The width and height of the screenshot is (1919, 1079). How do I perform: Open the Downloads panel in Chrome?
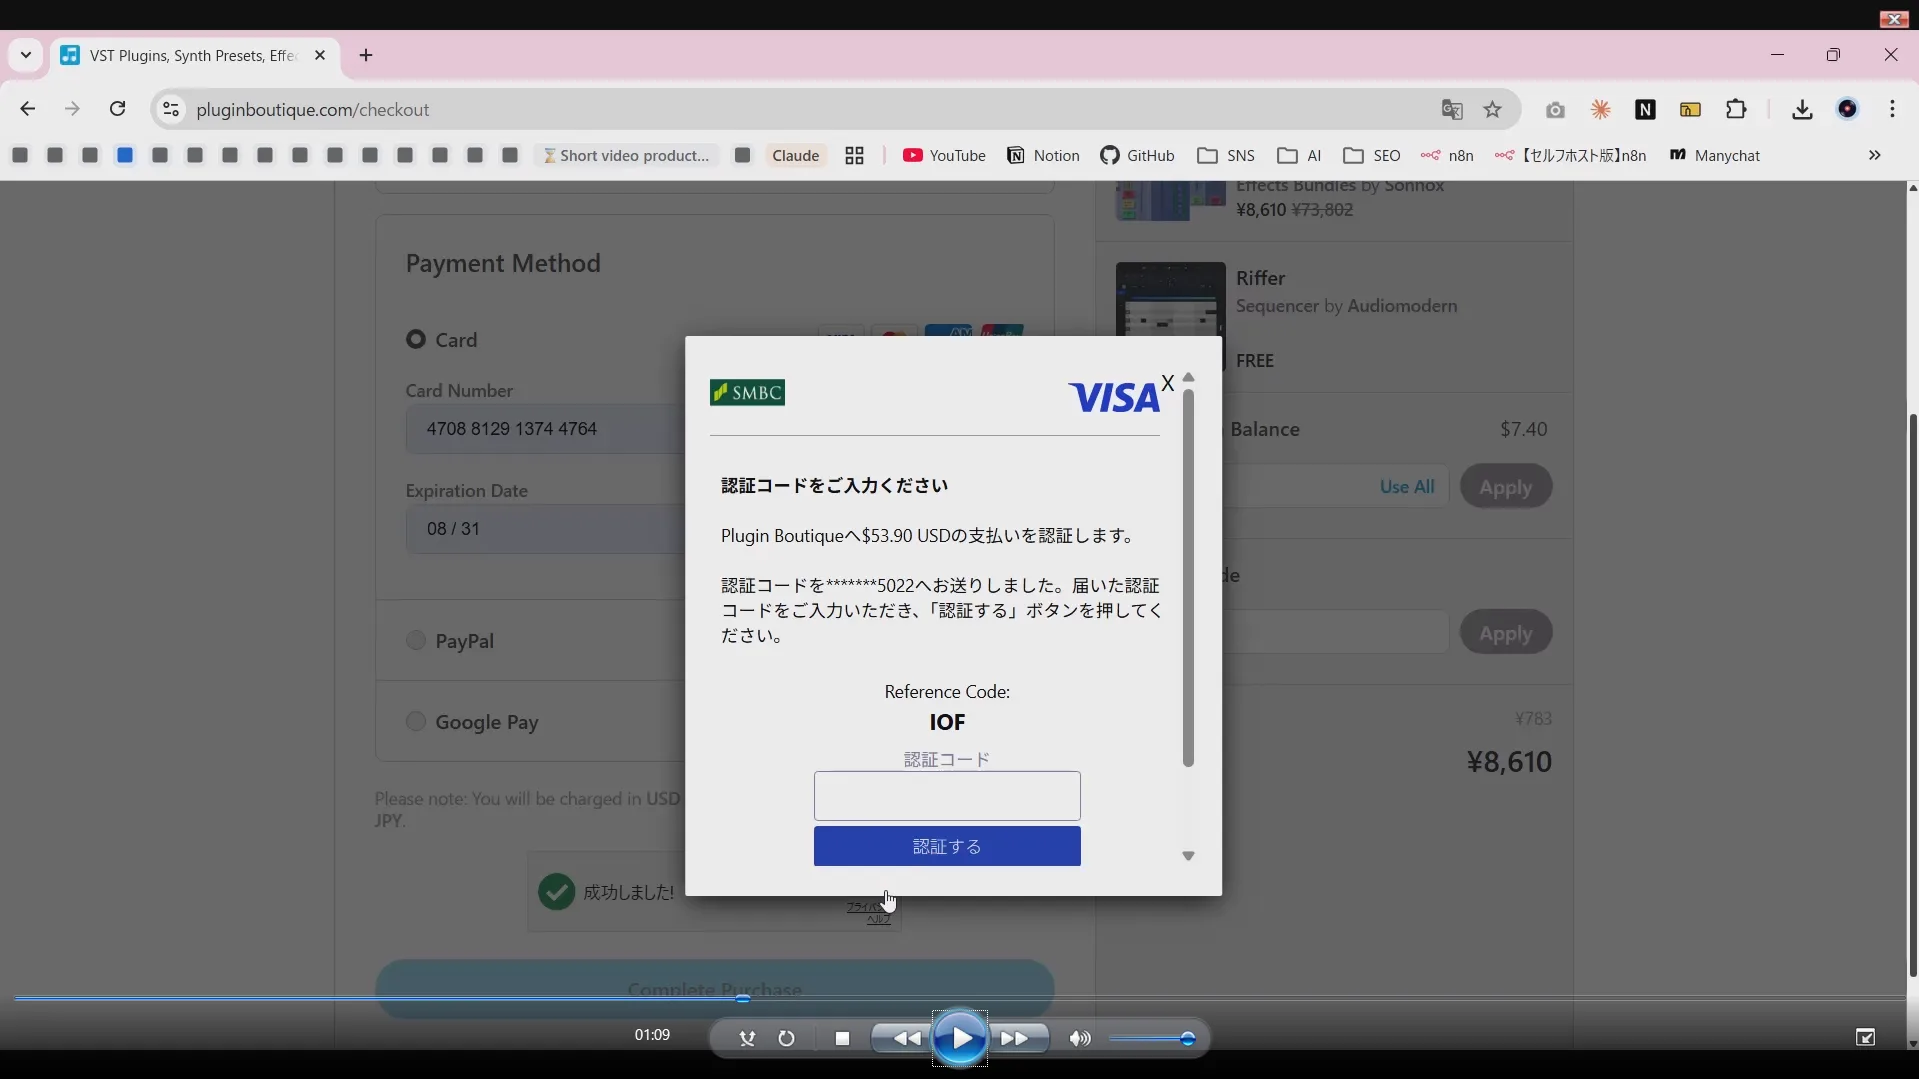[x=1801, y=110]
